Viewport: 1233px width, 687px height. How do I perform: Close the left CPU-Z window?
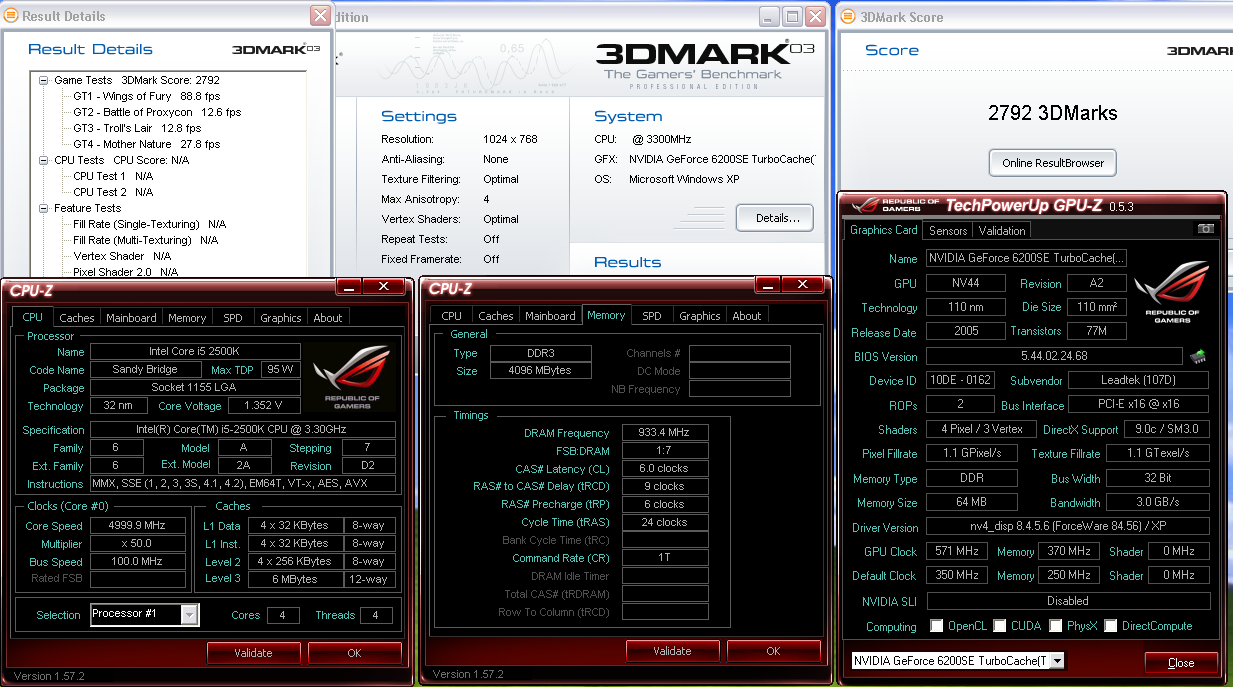click(x=383, y=287)
